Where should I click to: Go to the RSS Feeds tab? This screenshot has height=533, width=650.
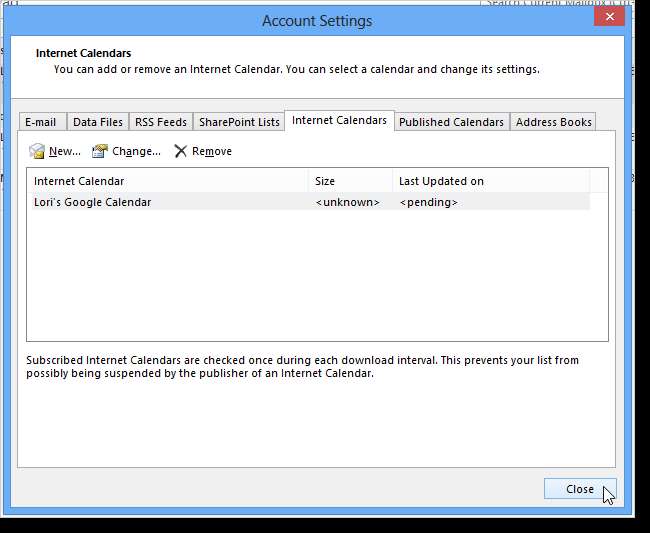pos(160,122)
